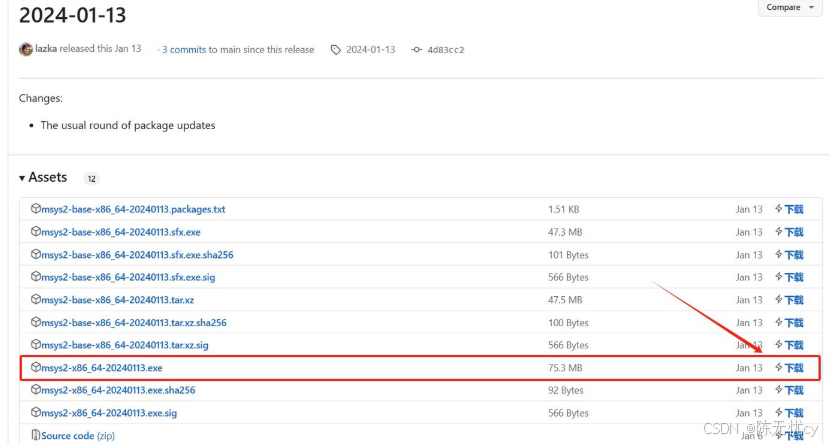Open msys2-x86_64-20240113.exe.sig link

(x=109, y=413)
